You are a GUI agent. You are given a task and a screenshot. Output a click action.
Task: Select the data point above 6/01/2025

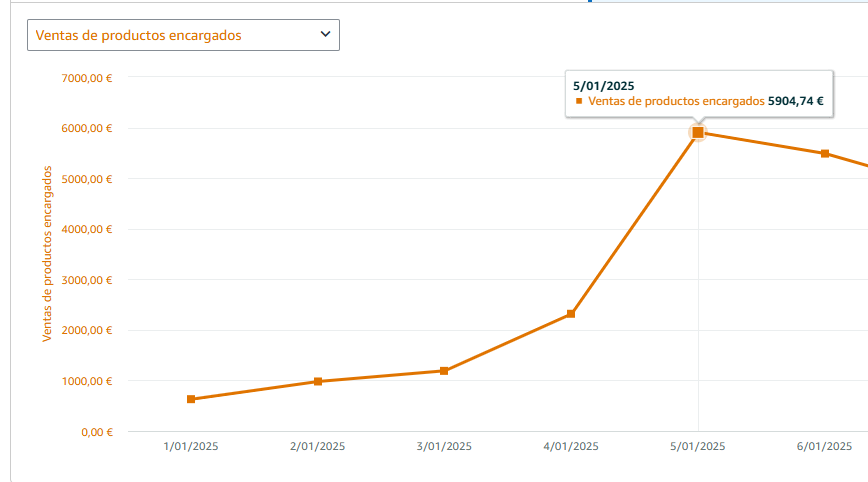coord(825,153)
